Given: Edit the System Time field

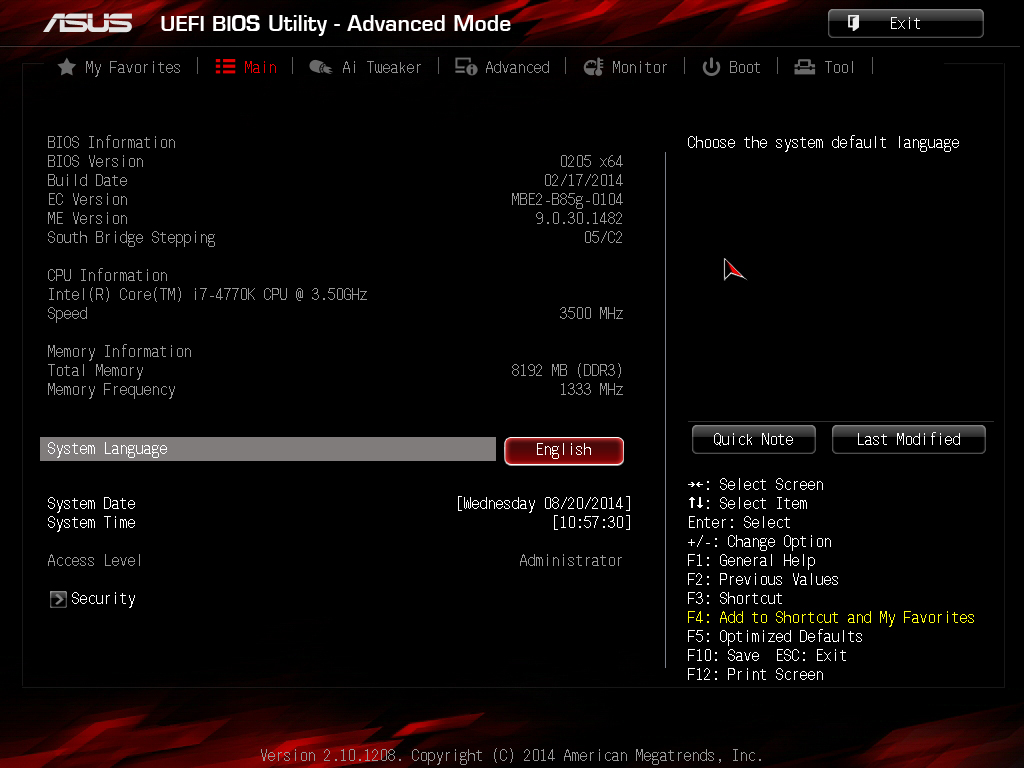Looking at the screenshot, I should (592, 522).
